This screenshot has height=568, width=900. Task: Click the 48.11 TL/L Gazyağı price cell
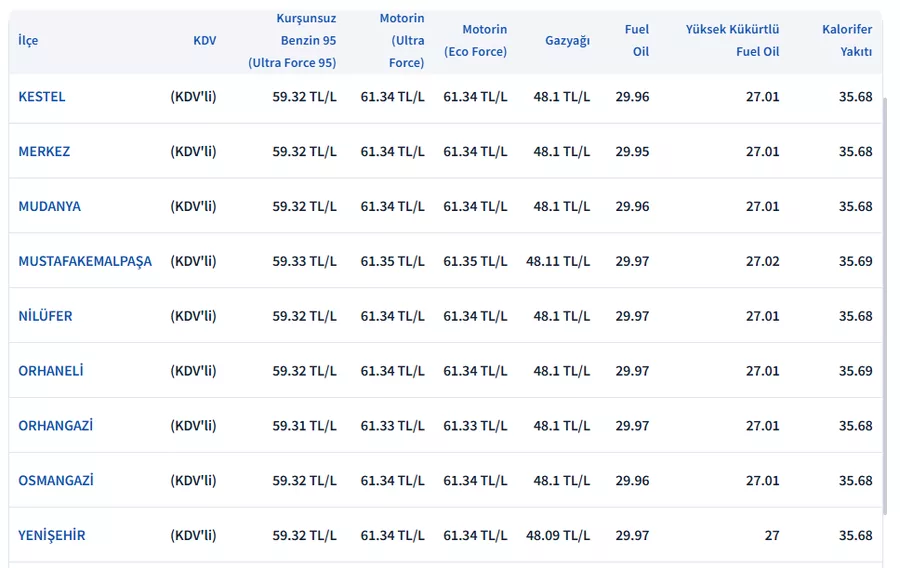pos(558,262)
